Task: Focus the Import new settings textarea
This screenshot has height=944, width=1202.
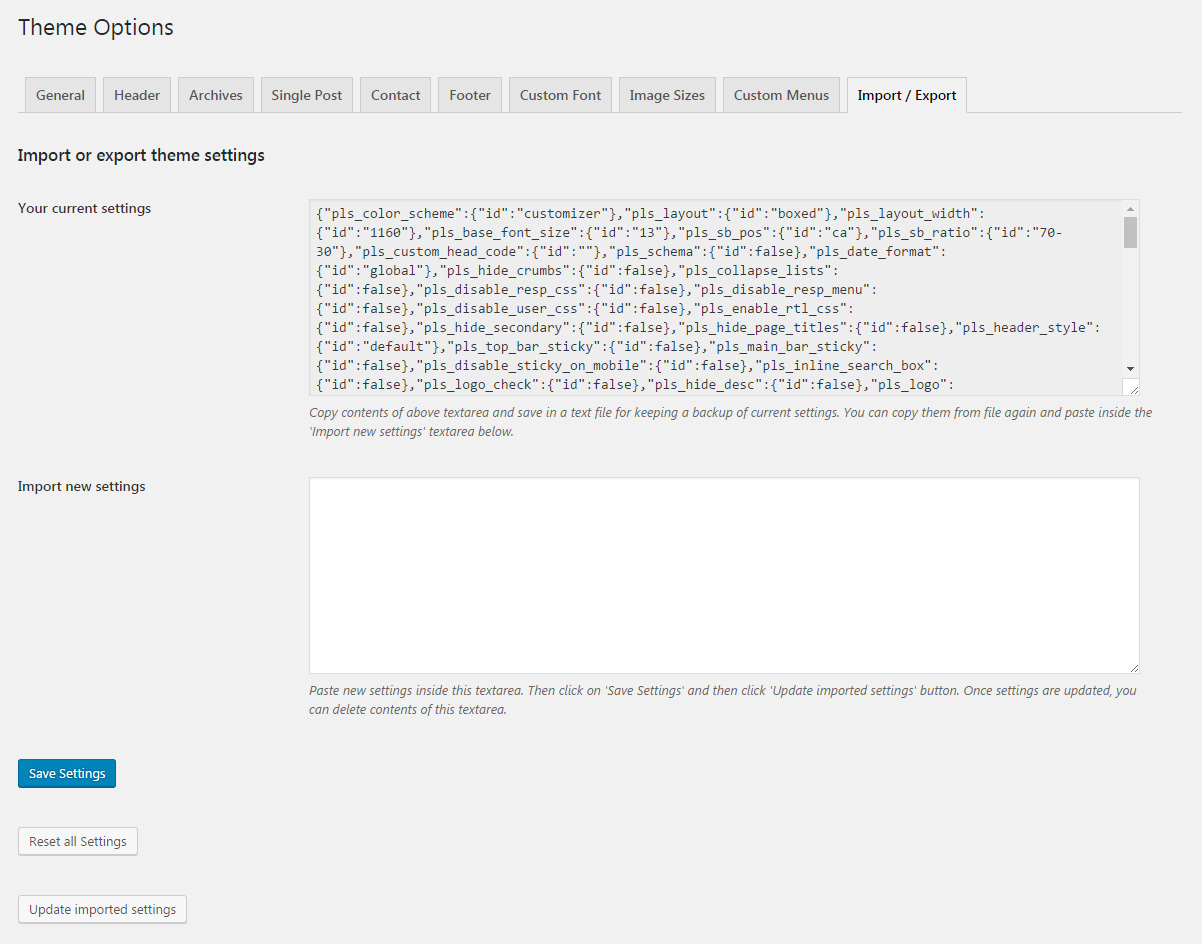Action: pyautogui.click(x=723, y=575)
